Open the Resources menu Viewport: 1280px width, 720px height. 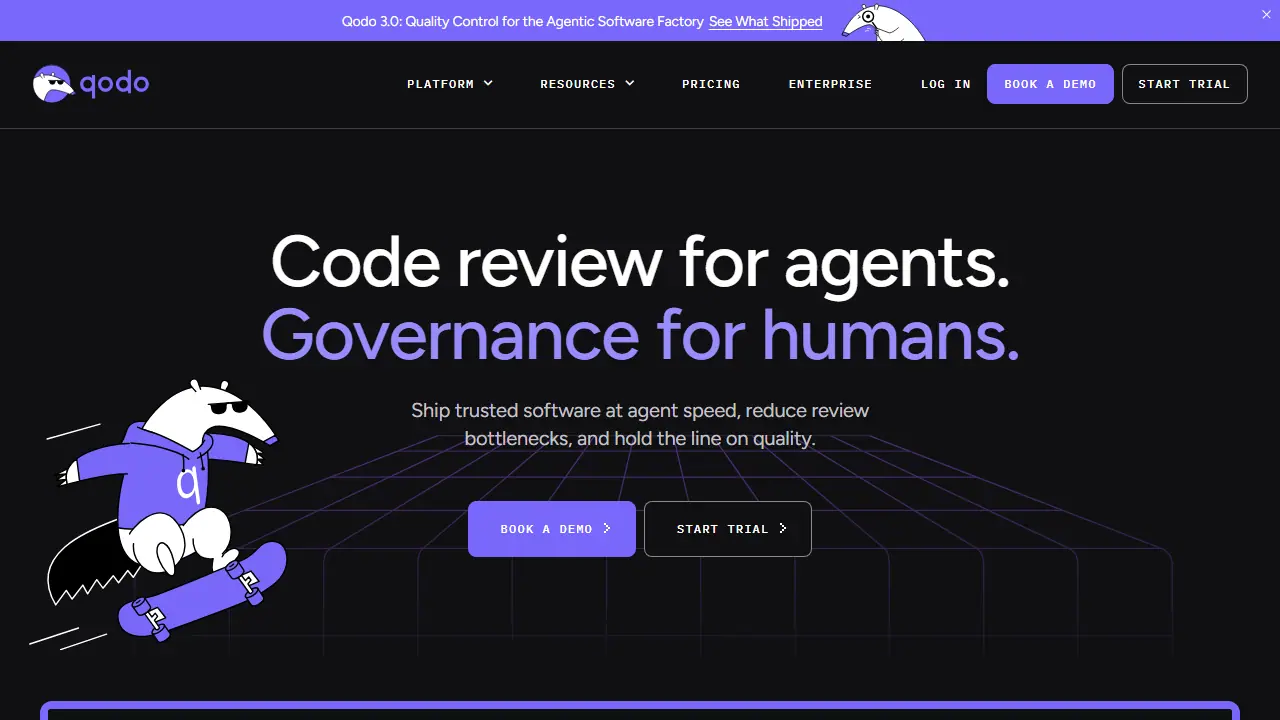pos(587,84)
